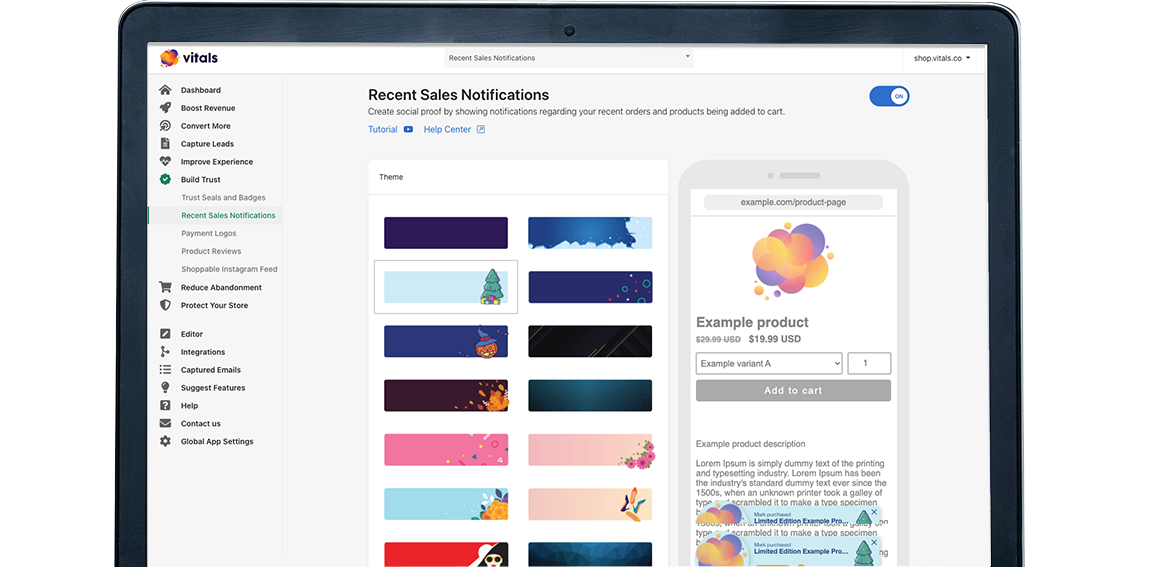
Task: Click the Dashboard home icon
Action: pos(165,90)
